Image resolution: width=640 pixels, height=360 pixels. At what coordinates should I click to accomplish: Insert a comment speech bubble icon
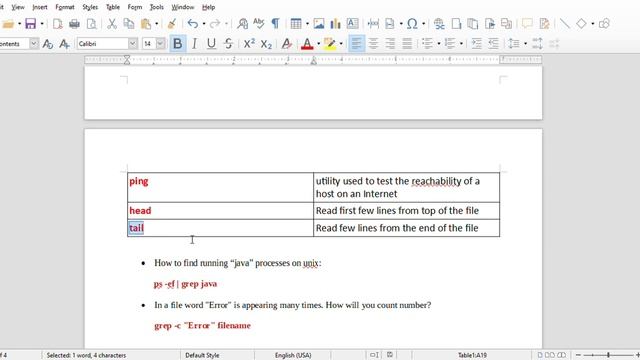coord(527,24)
